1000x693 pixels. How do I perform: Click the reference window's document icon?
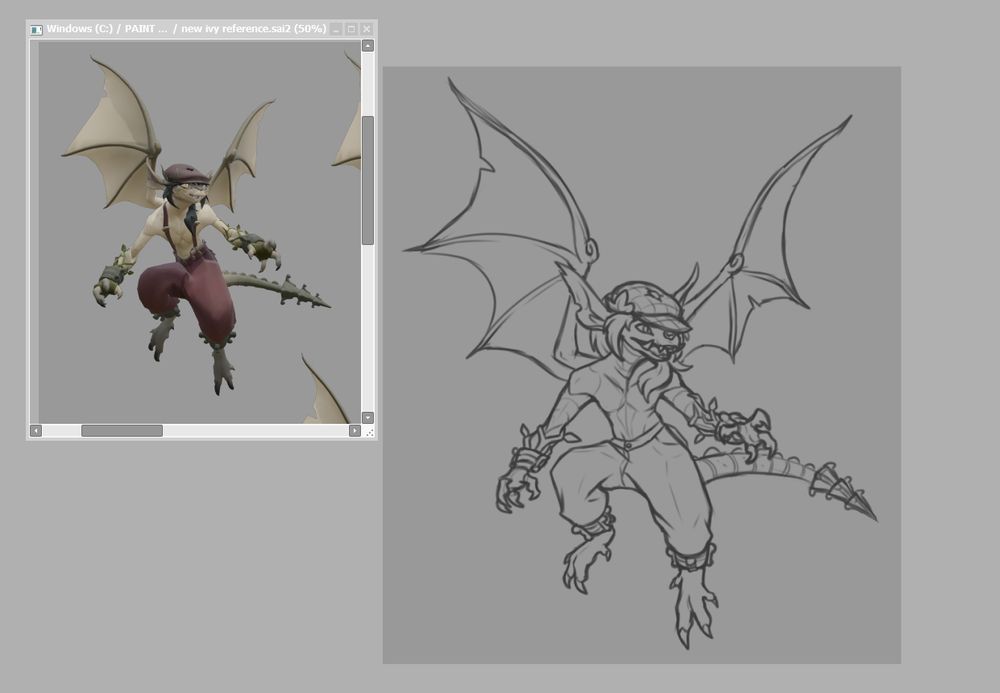[x=37, y=29]
